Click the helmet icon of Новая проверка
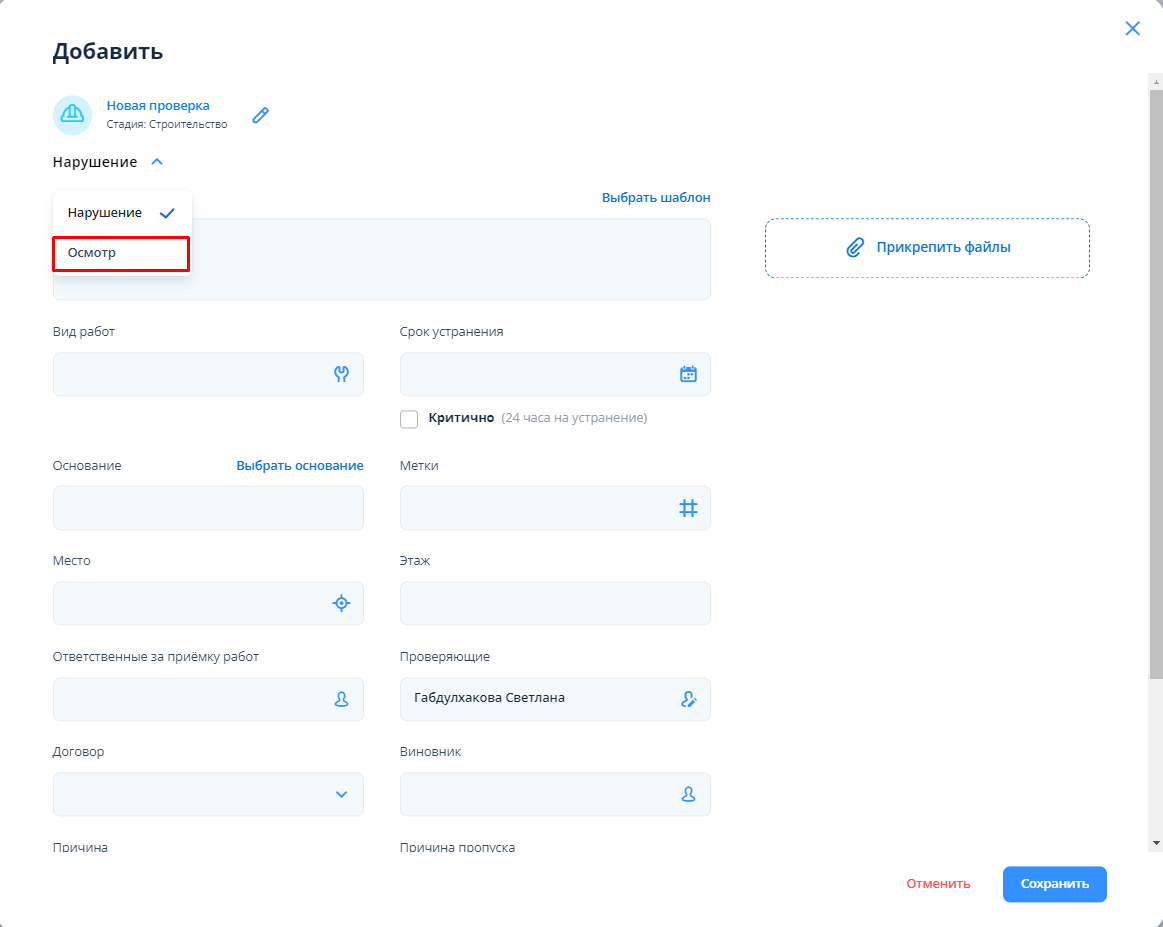The image size is (1163, 927). point(72,115)
